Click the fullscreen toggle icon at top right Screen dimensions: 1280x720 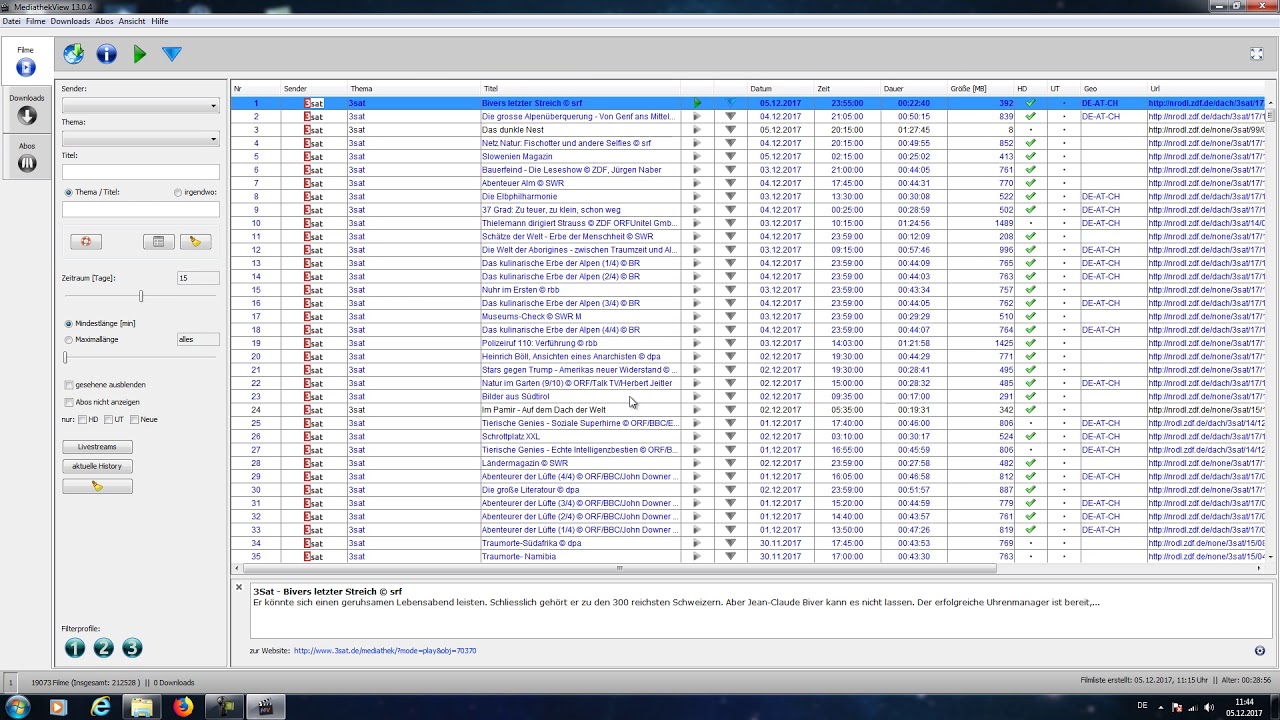click(x=1257, y=55)
